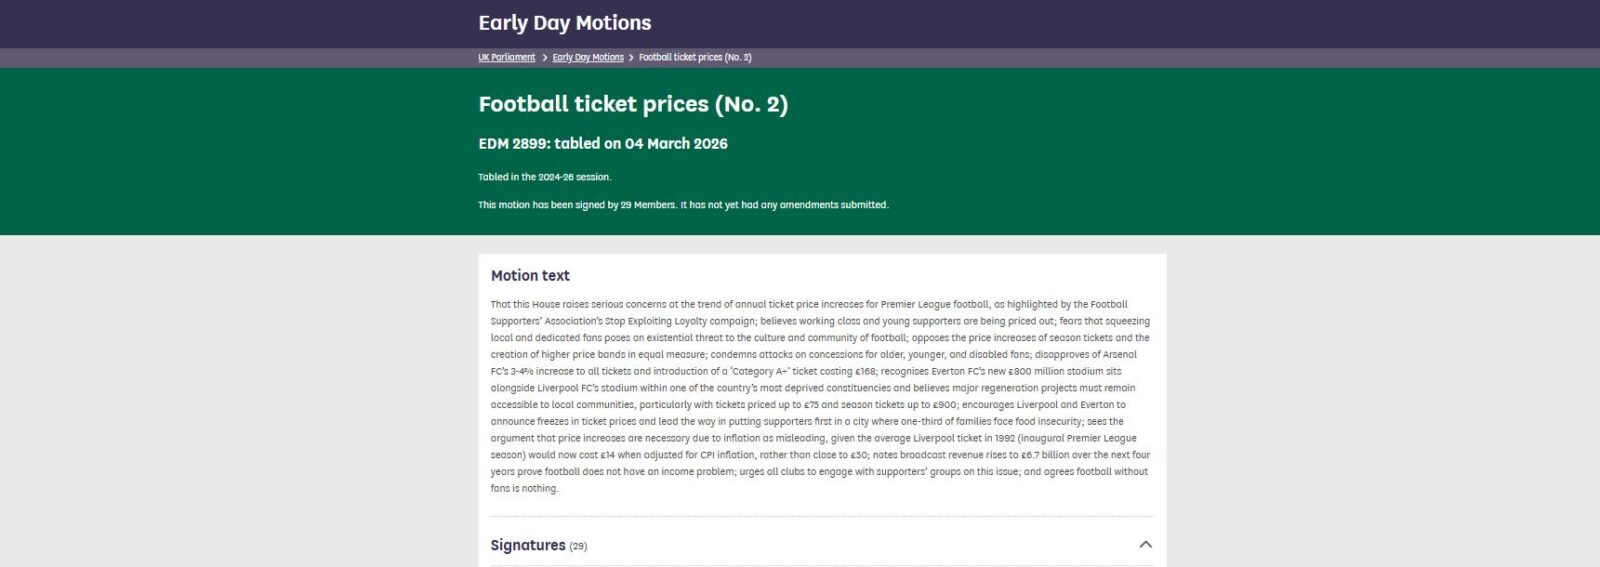Click the Motion text heading
This screenshot has height=567, width=1600.
530,276
